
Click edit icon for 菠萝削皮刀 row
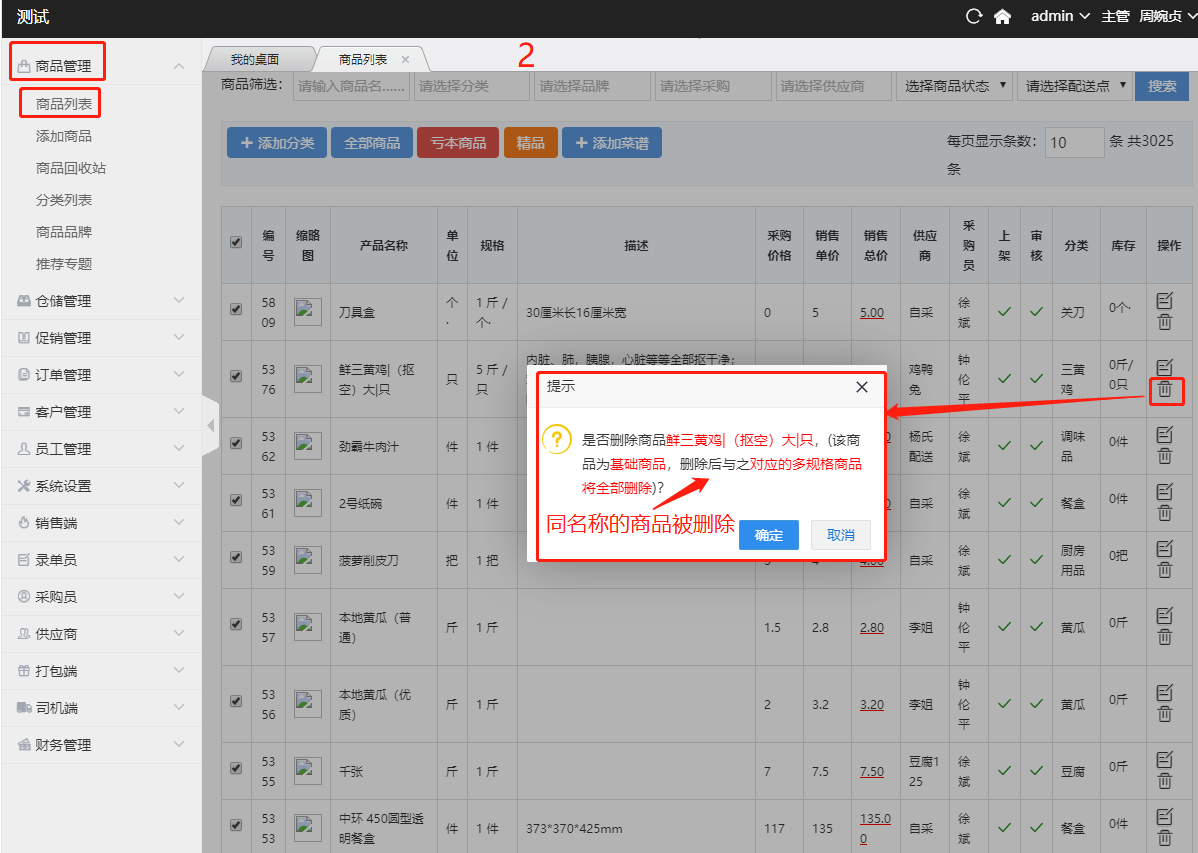(x=1164, y=548)
